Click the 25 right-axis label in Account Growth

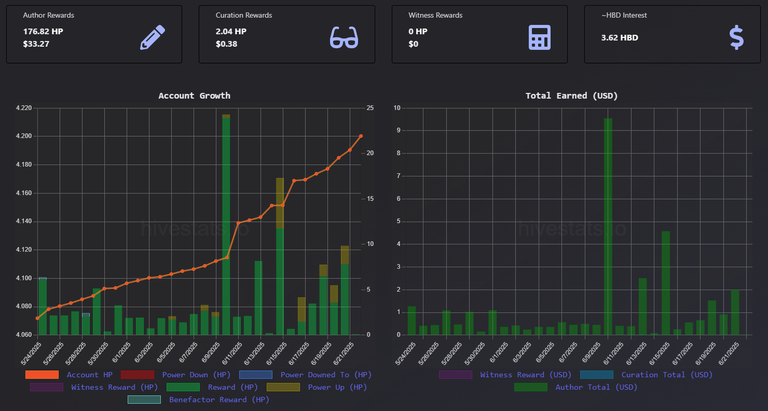tap(370, 108)
